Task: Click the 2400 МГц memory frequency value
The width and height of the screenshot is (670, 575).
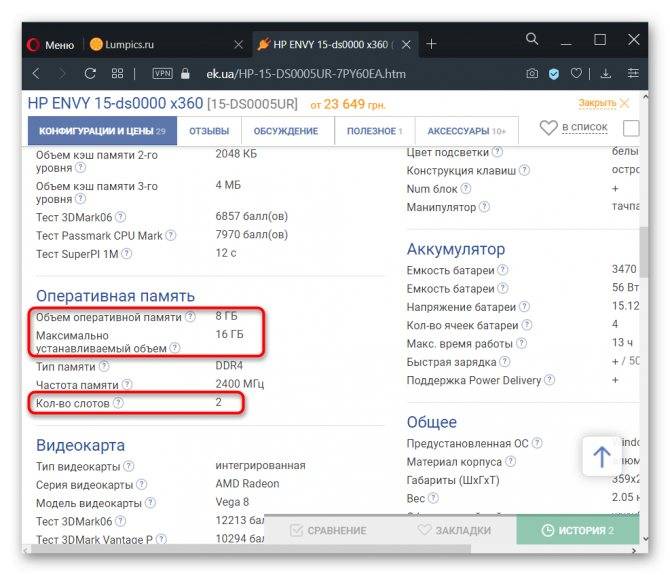Action: pyautogui.click(x=240, y=384)
